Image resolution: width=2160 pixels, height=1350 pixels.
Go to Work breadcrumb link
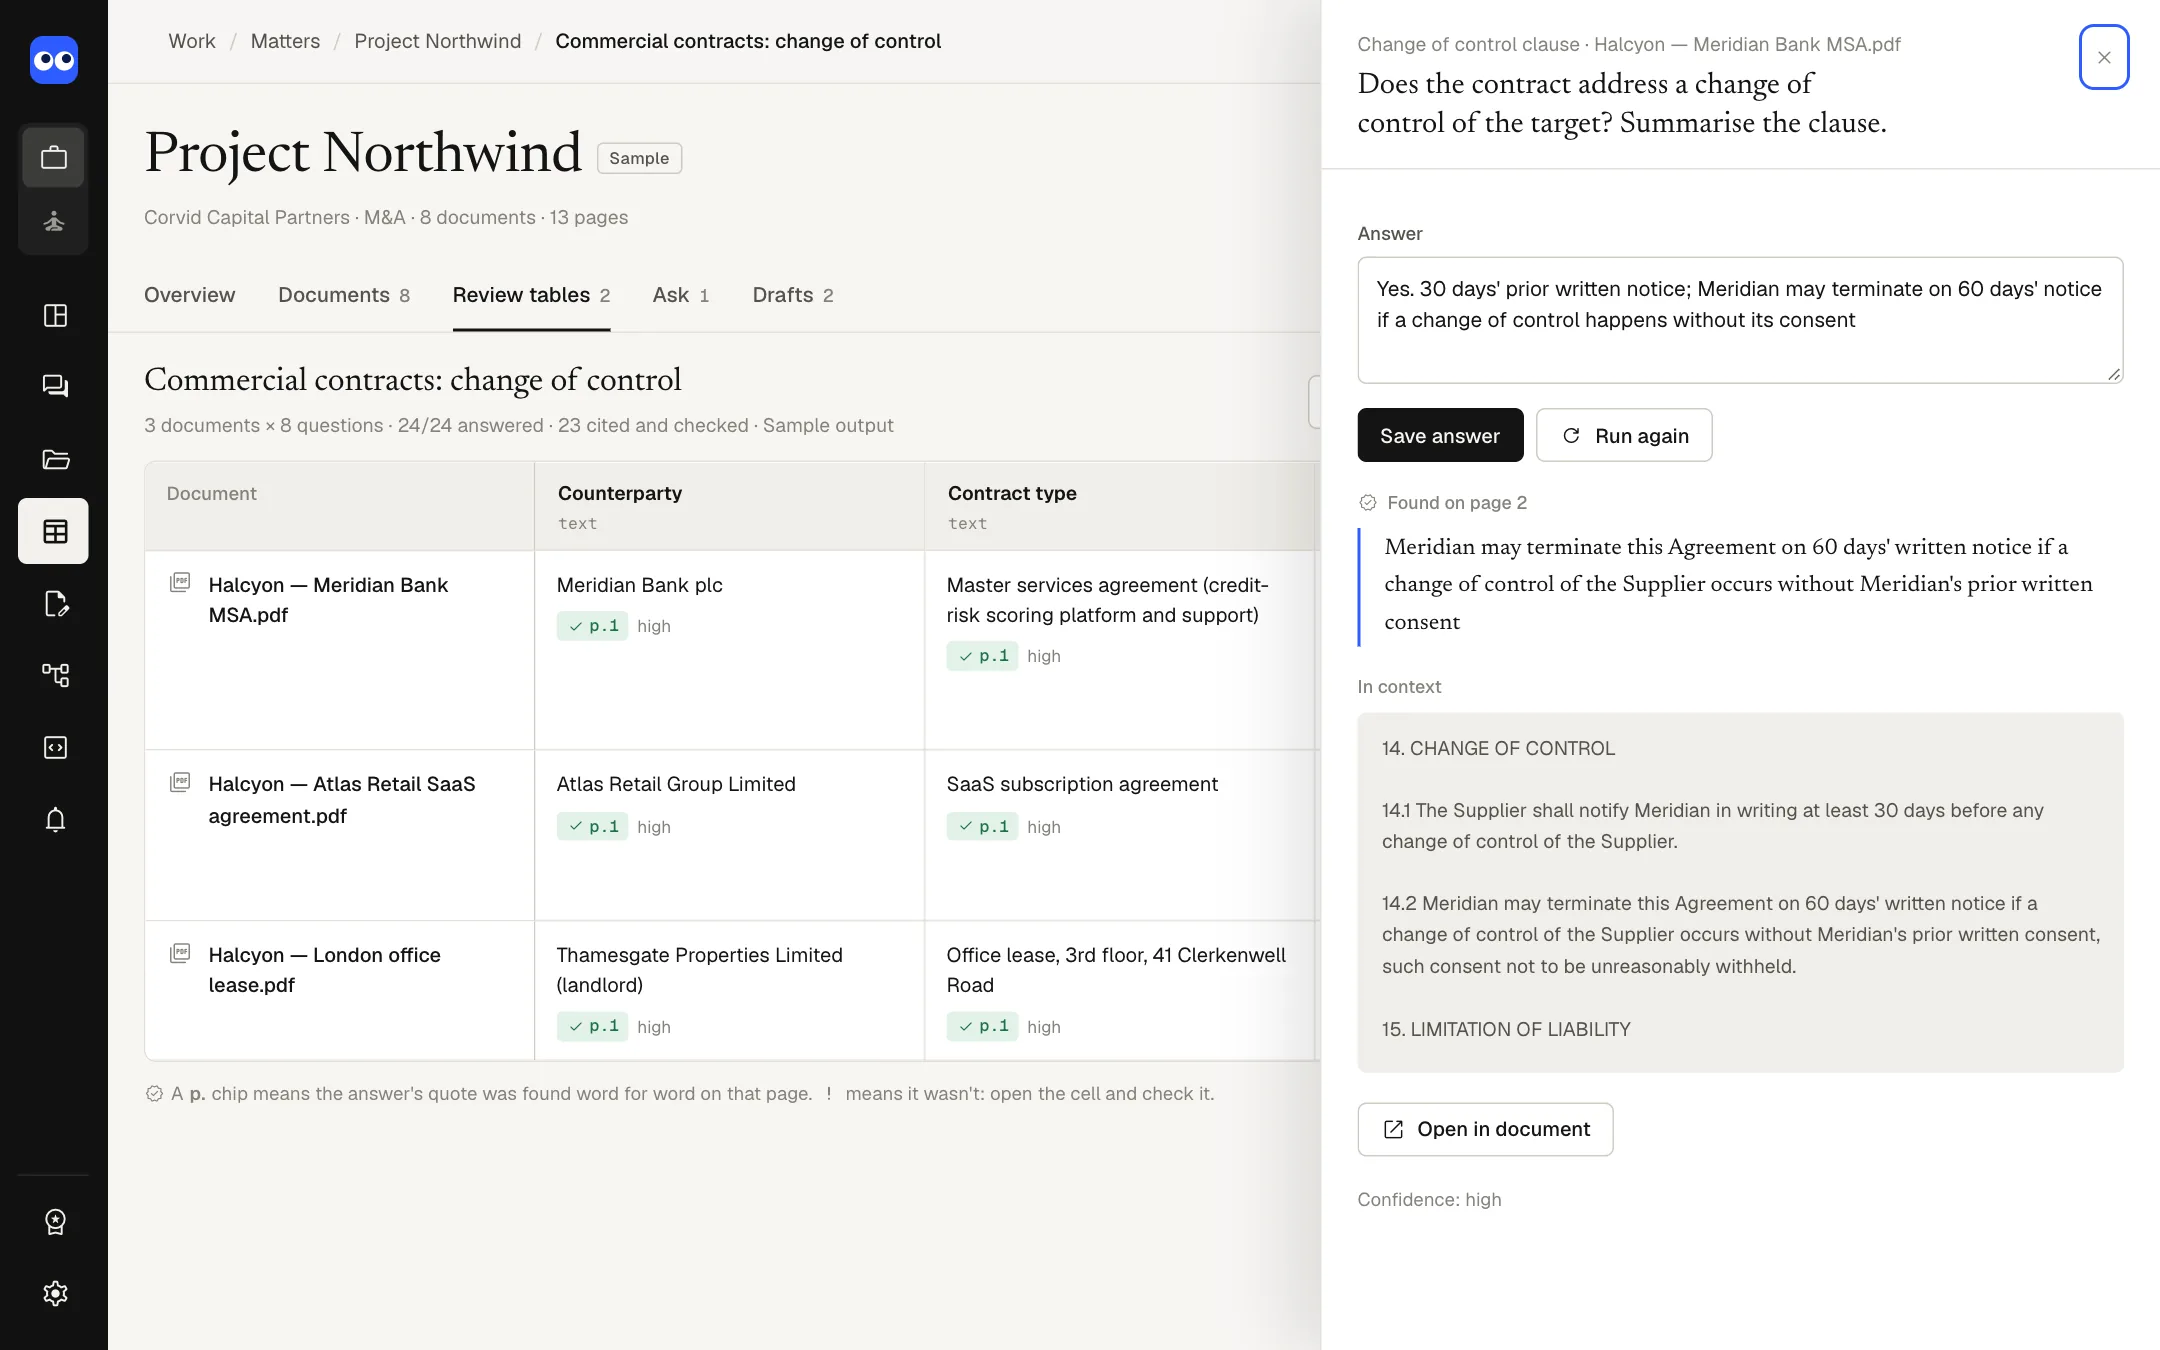192,41
